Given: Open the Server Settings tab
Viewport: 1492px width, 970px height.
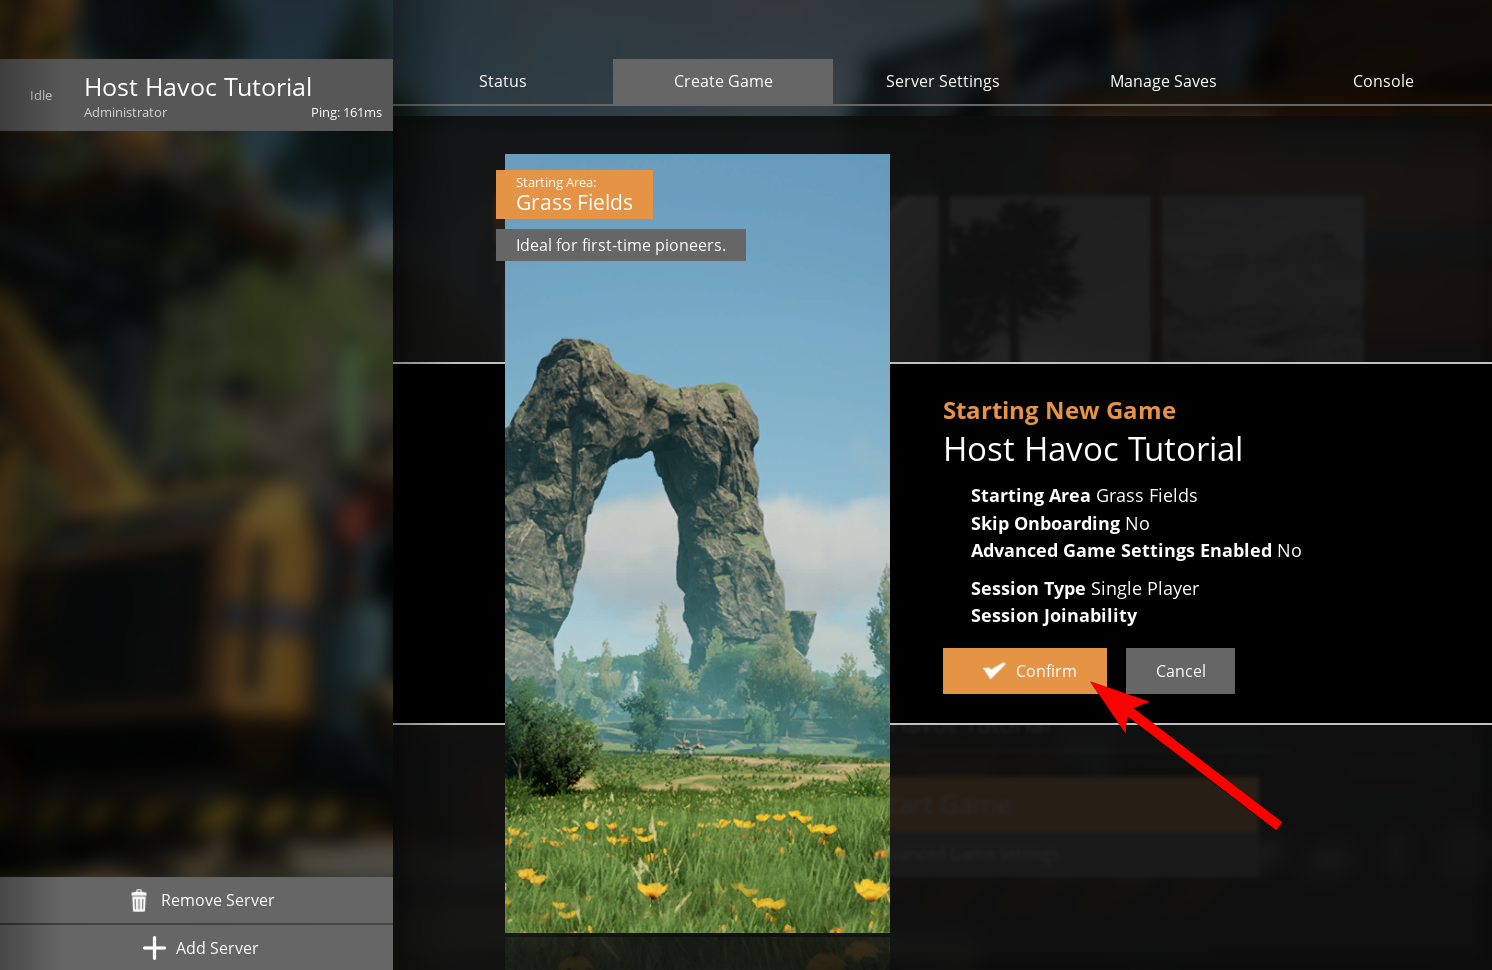Looking at the screenshot, I should pos(942,81).
